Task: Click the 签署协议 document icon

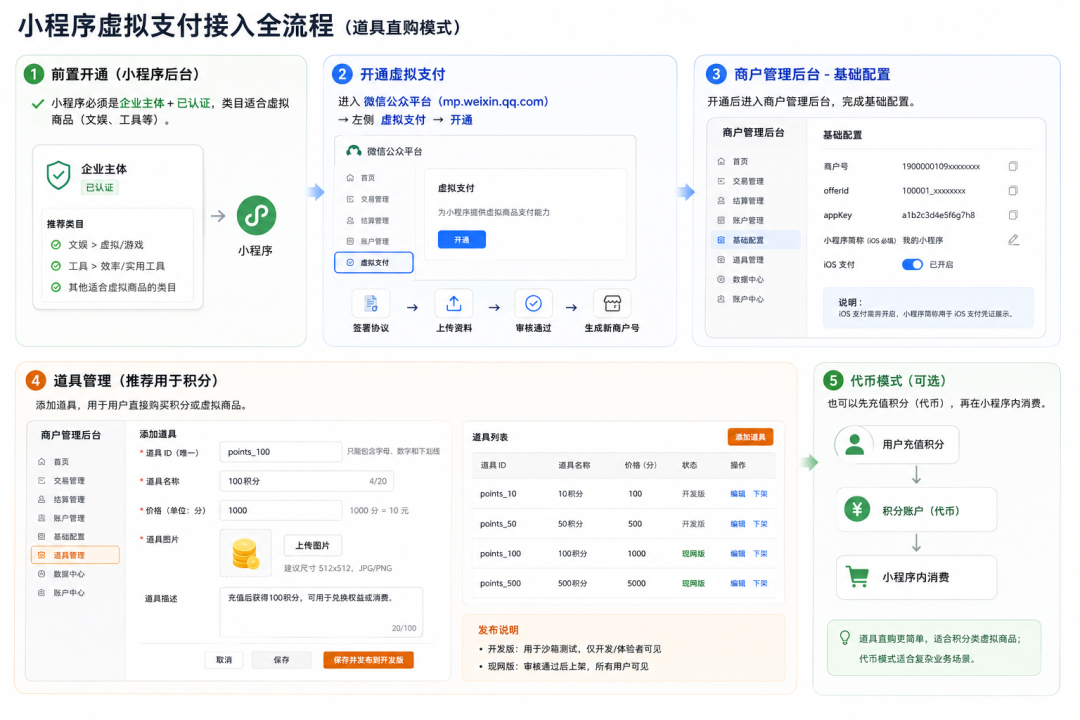Action: pos(371,304)
